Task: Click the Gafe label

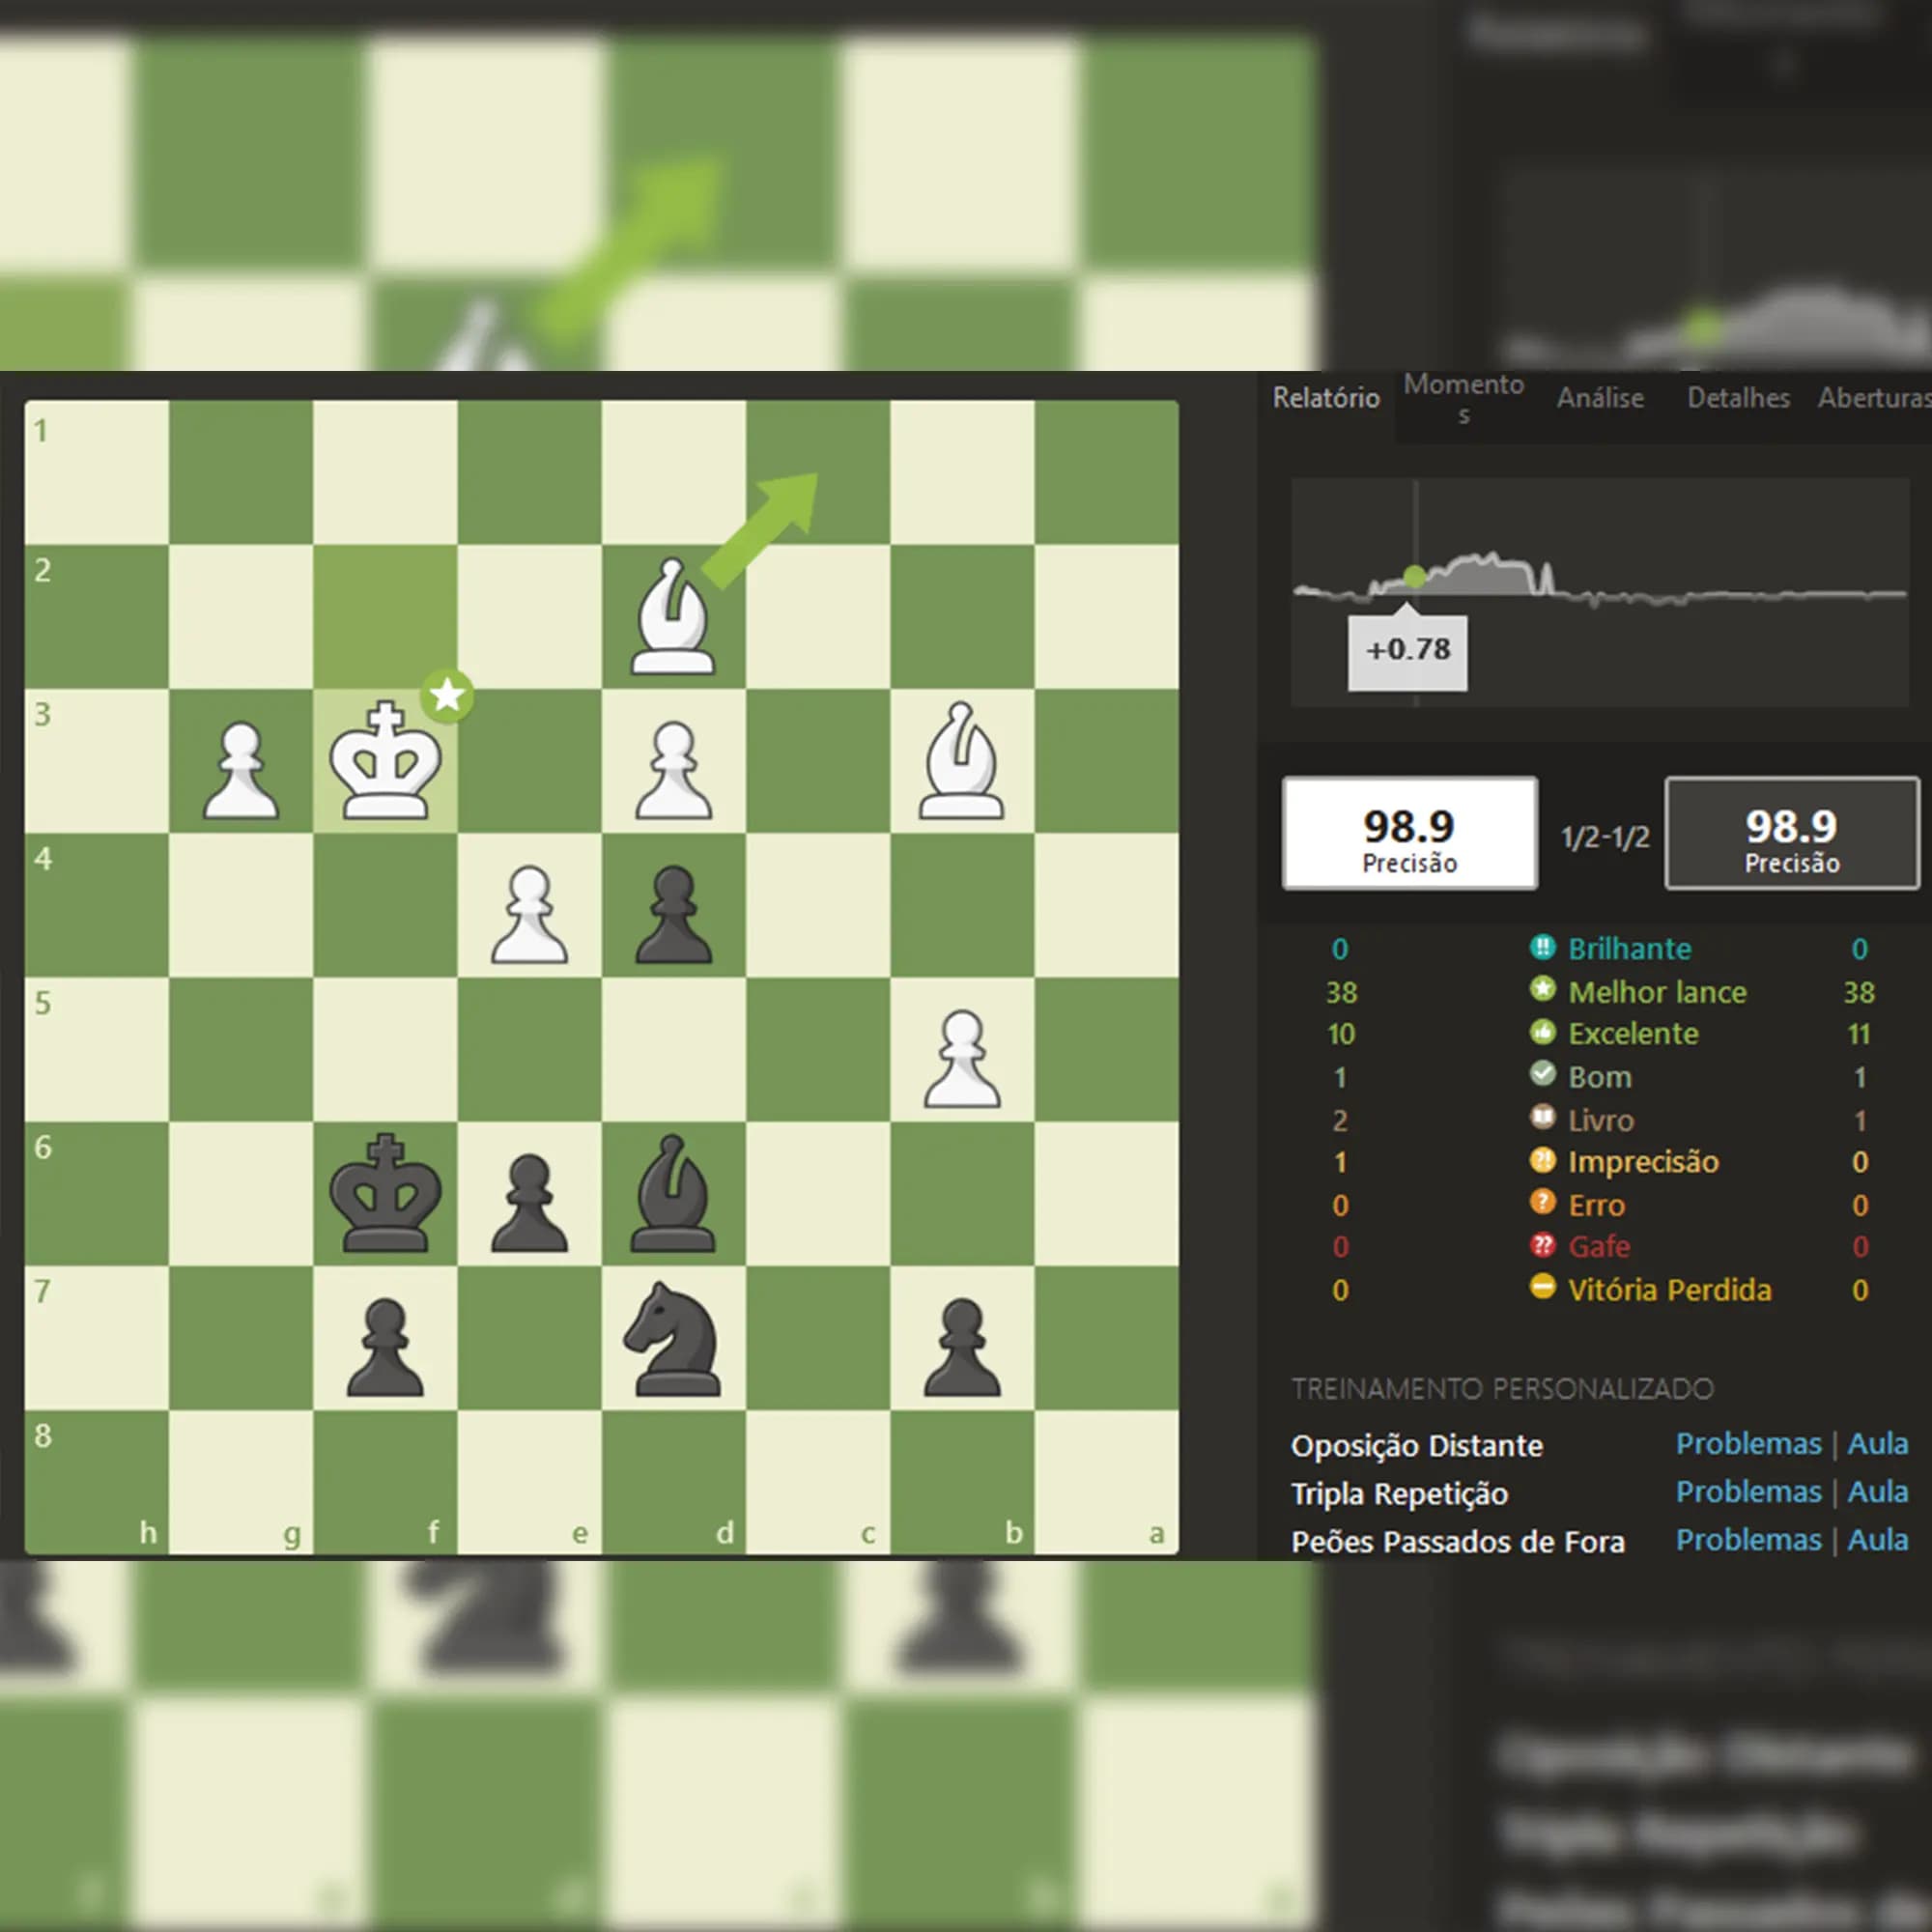Action: click(x=1599, y=1246)
